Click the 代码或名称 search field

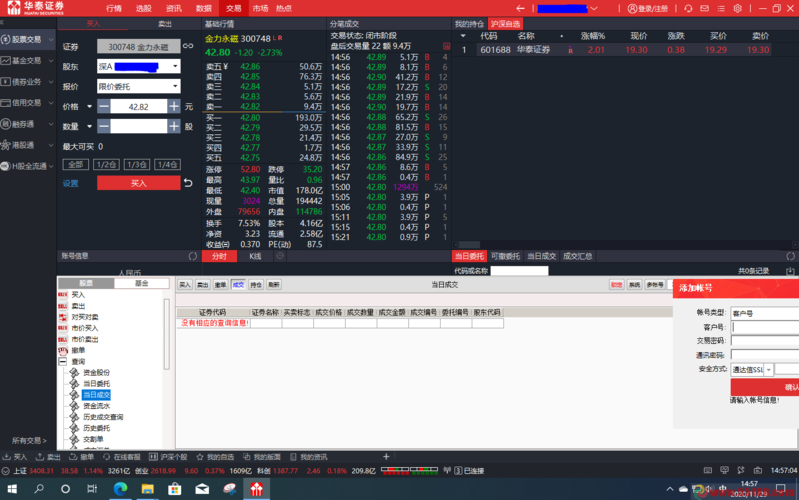click(x=519, y=271)
